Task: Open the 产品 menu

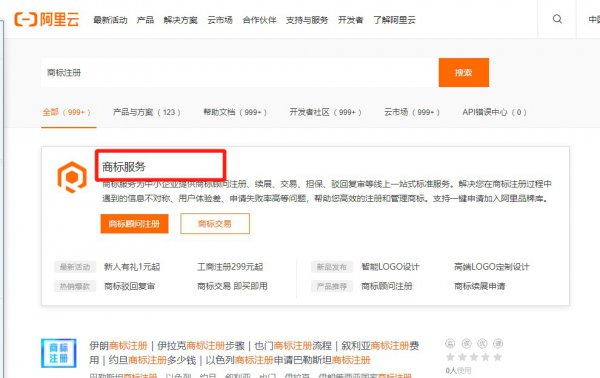Action: click(145, 20)
